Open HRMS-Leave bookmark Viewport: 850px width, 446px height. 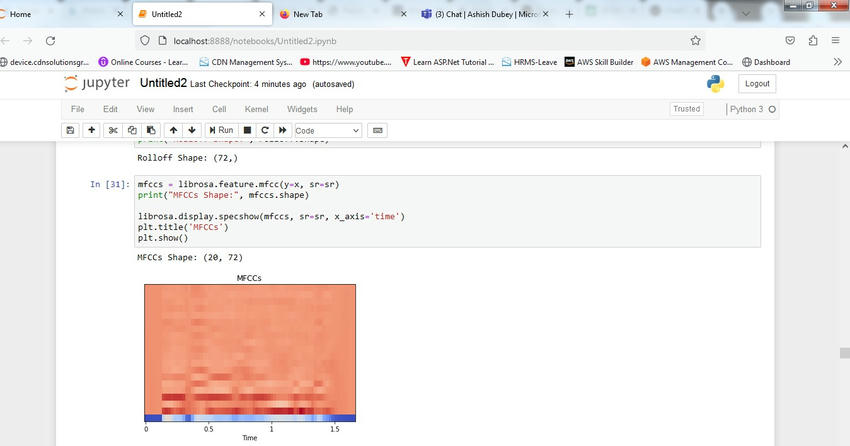[x=529, y=62]
